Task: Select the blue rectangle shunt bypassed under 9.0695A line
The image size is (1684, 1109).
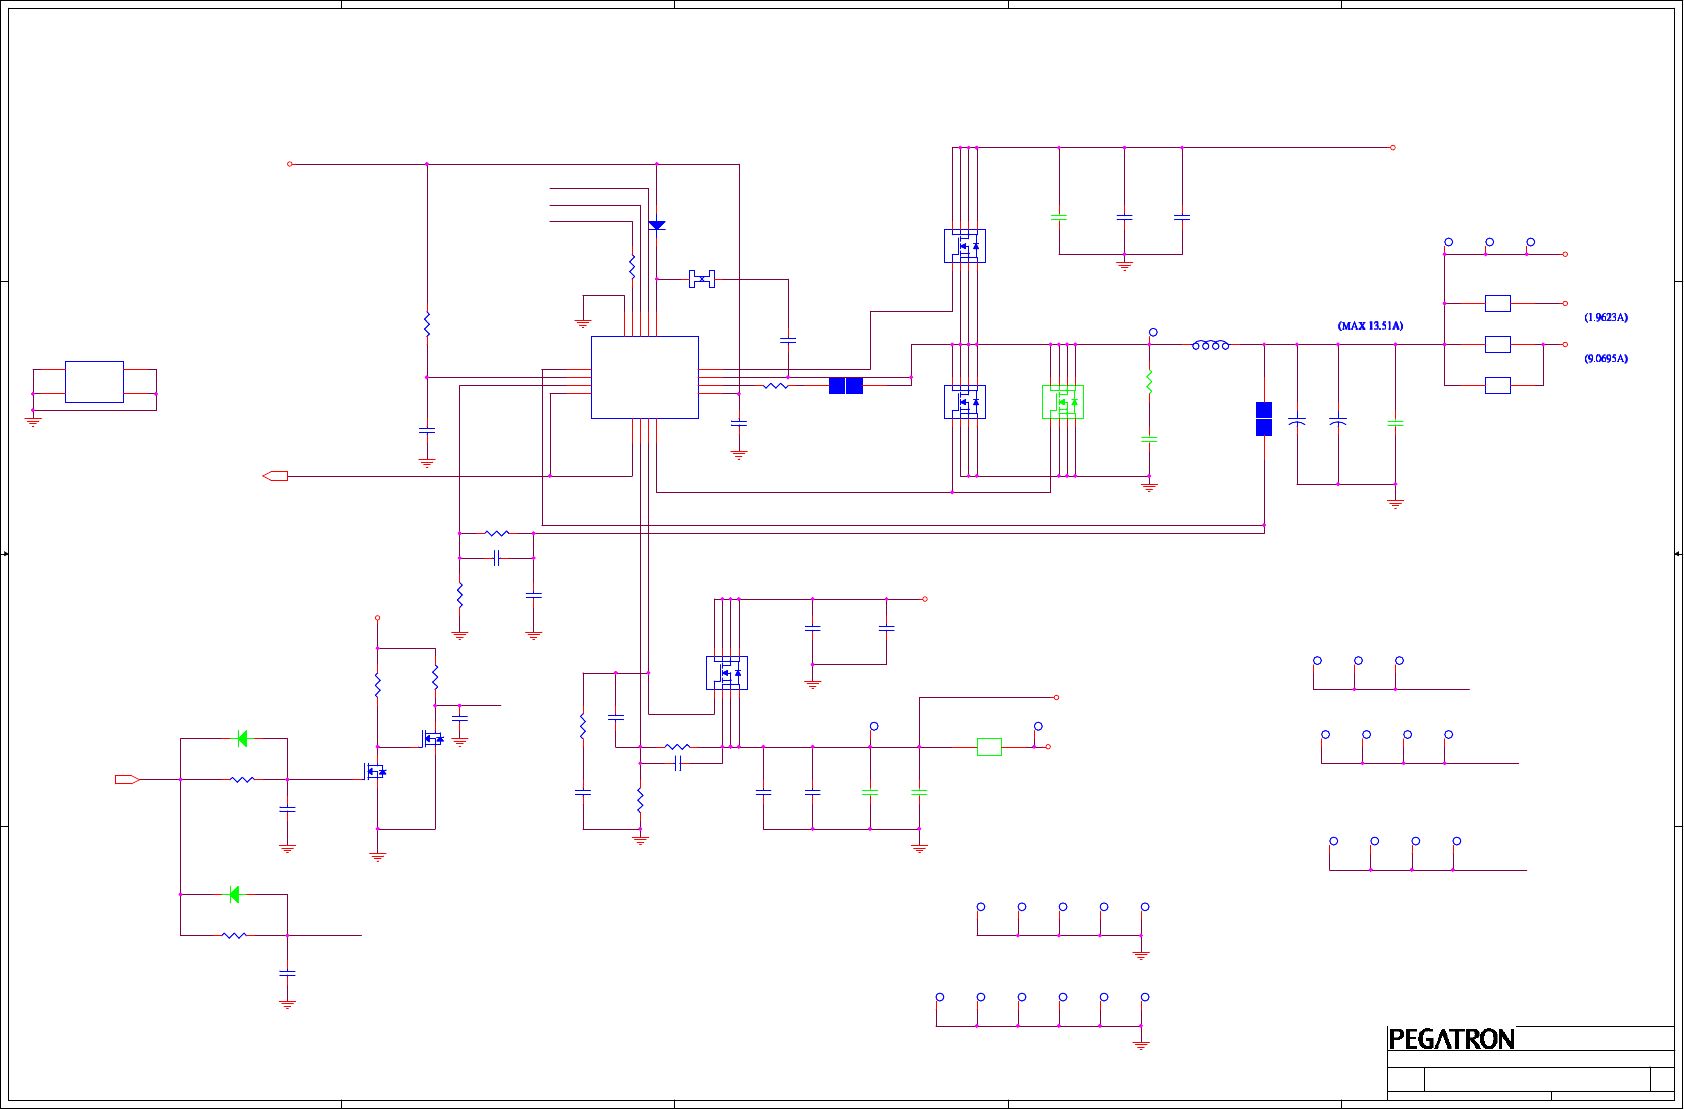Action: point(1498,385)
